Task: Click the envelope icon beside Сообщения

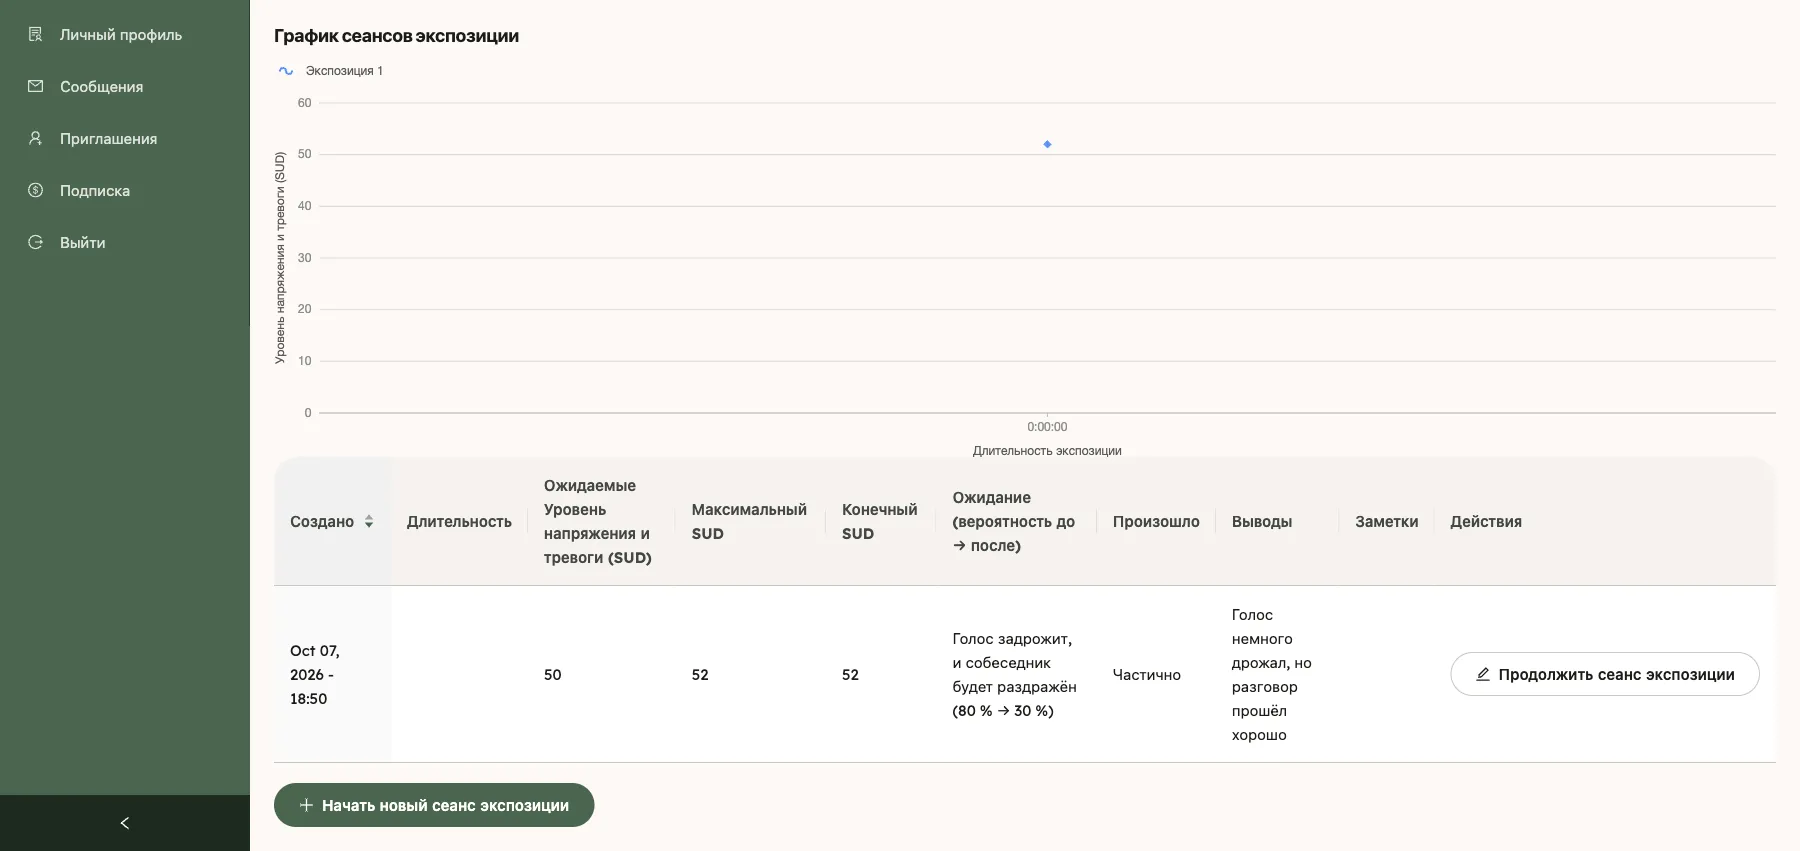Action: coord(36,87)
